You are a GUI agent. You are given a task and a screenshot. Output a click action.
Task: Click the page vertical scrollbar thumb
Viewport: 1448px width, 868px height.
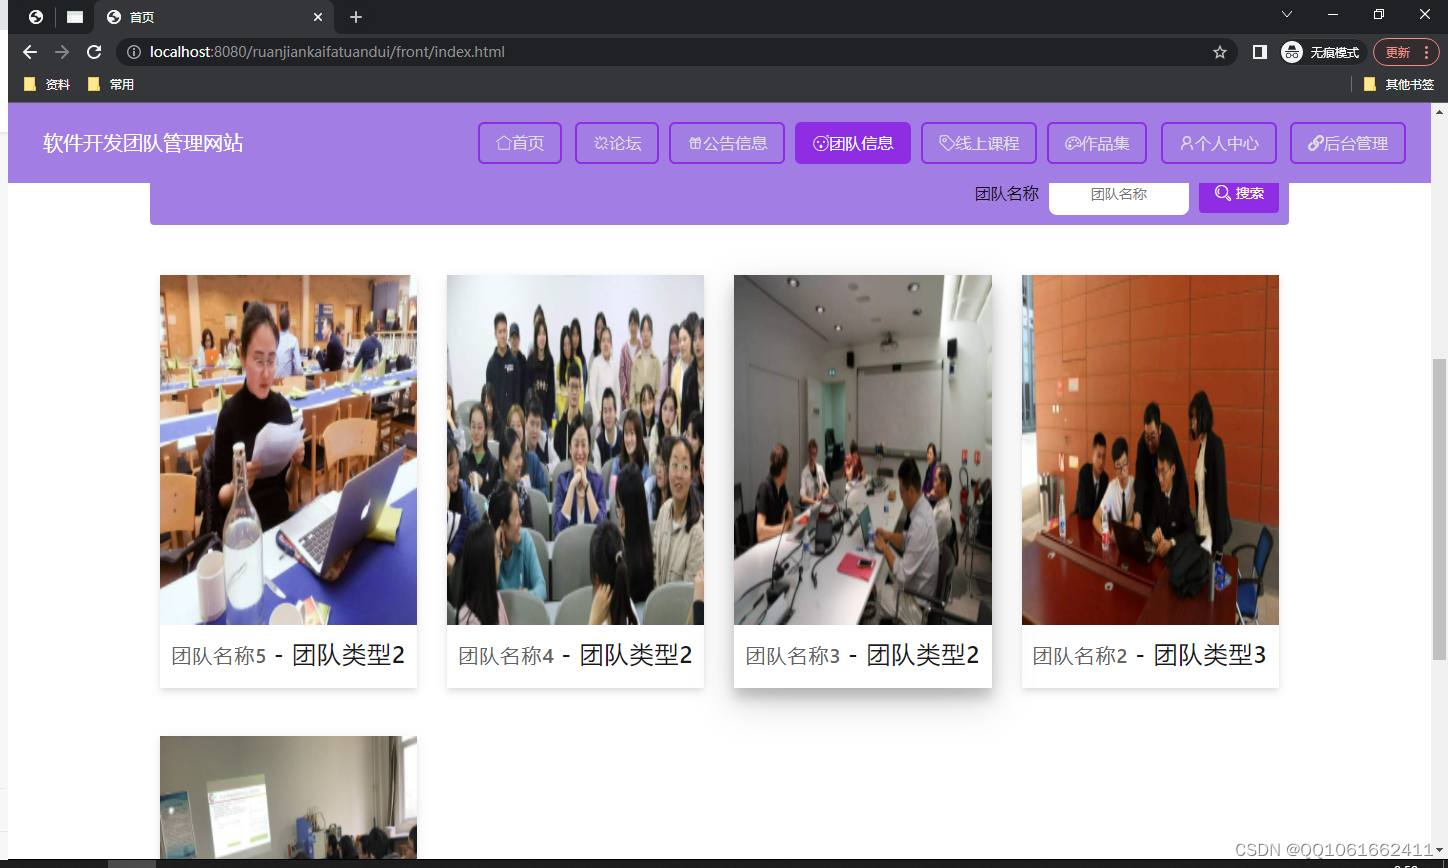(1440, 508)
